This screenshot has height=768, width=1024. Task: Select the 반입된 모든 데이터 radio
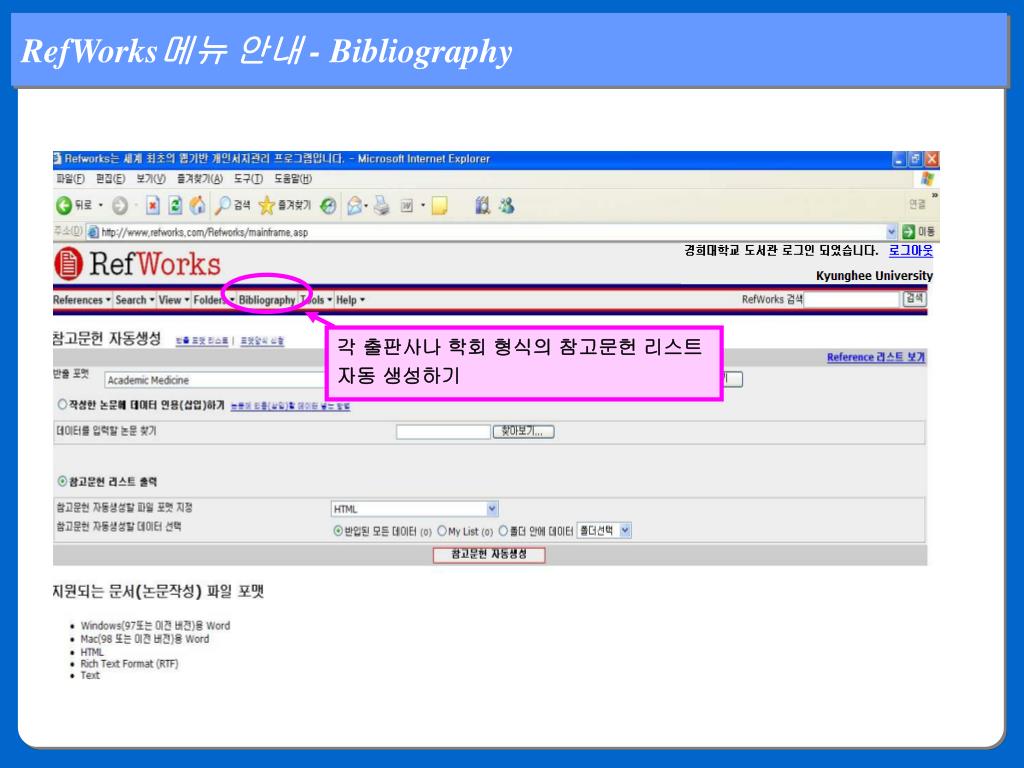click(338, 532)
